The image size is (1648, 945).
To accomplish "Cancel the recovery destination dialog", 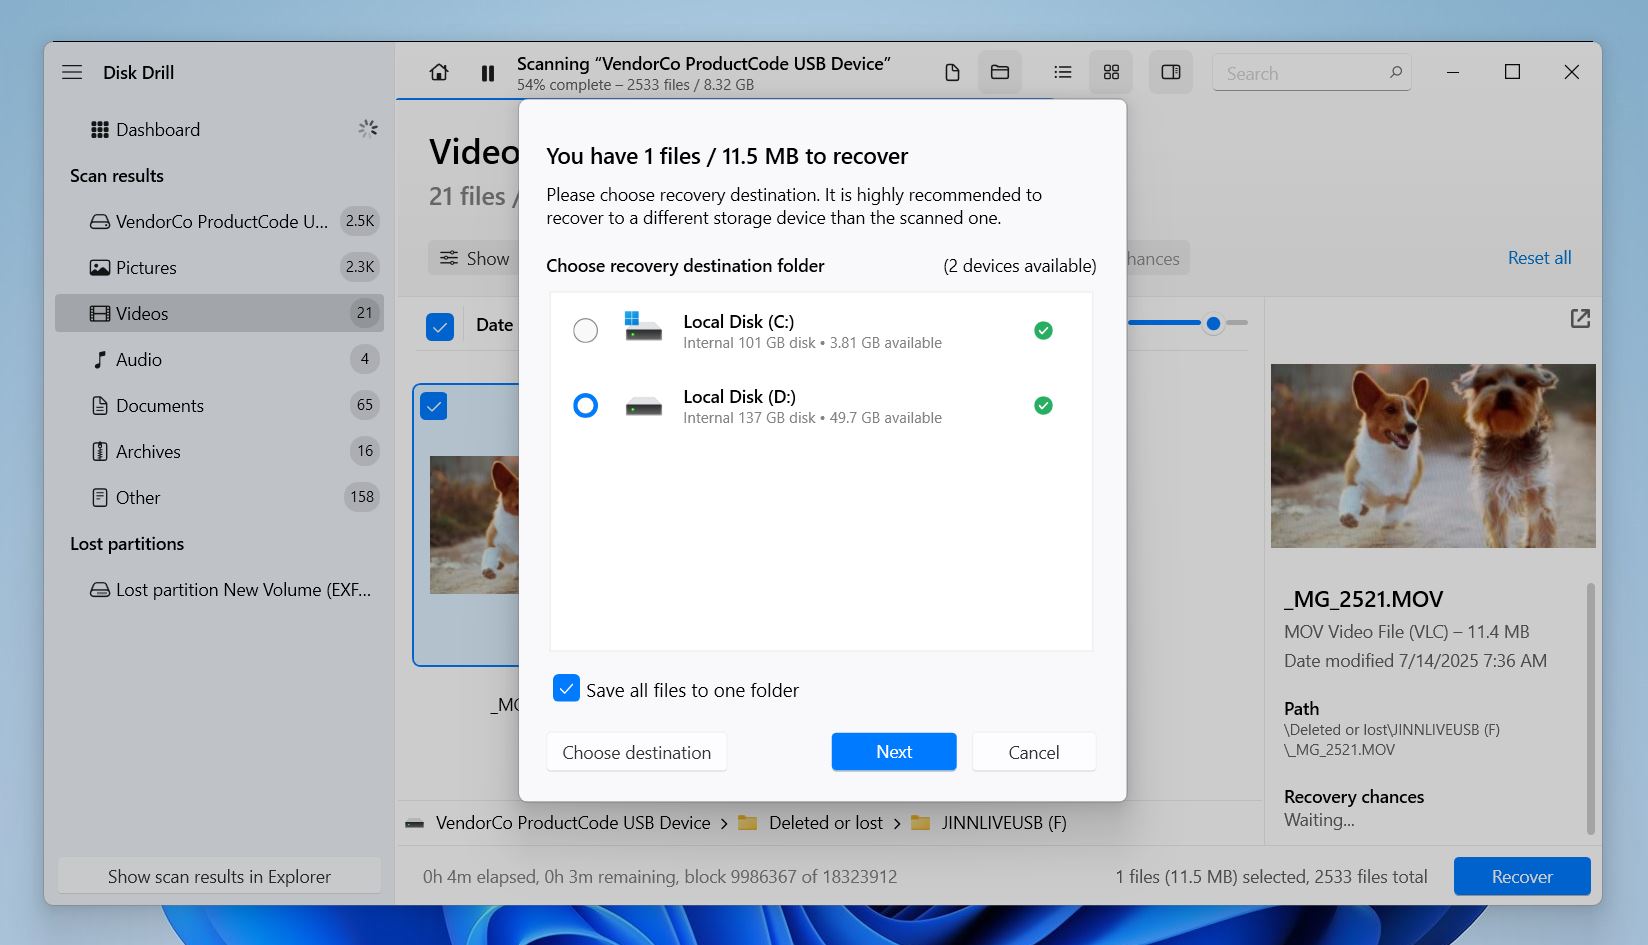I will [x=1033, y=752].
